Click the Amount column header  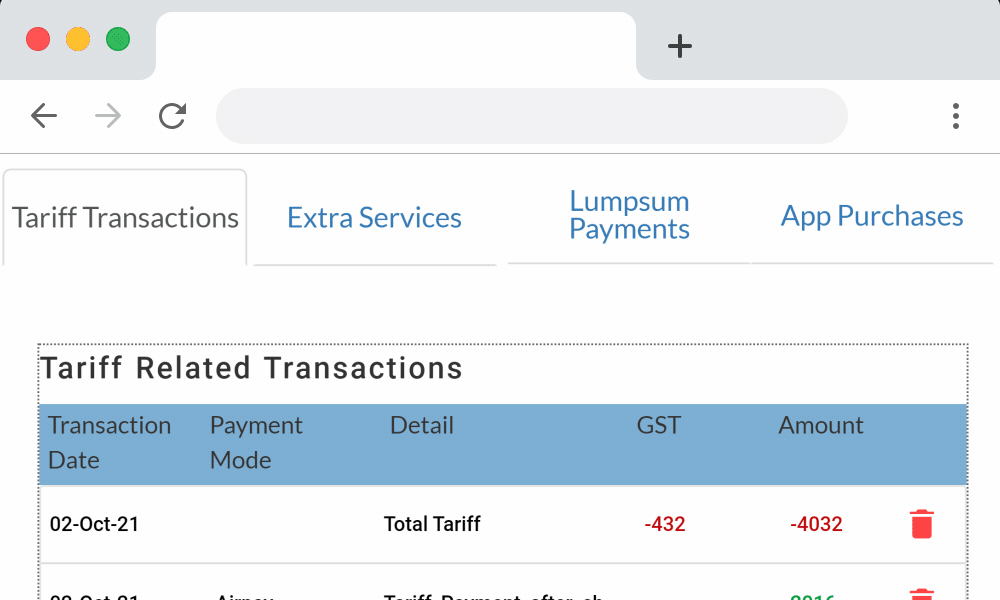820,425
